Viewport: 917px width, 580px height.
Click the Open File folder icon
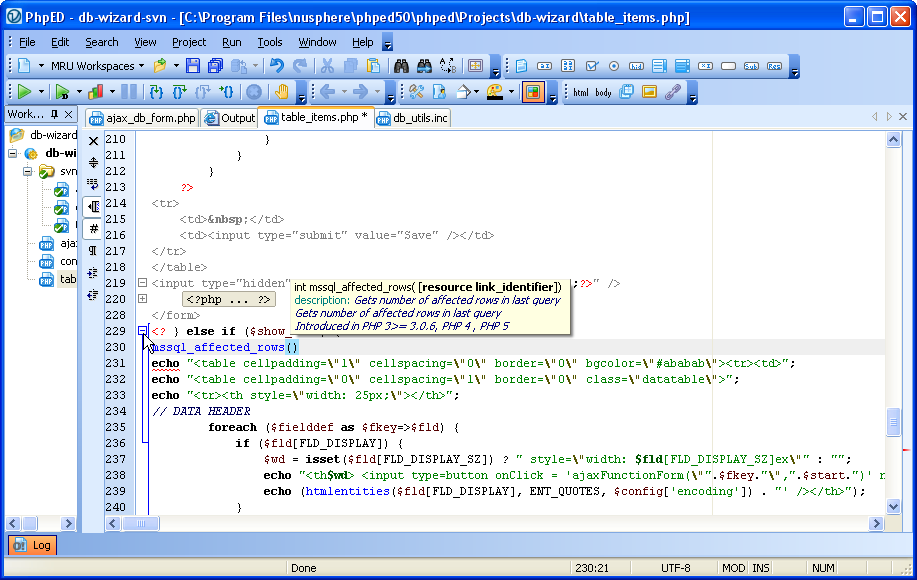click(x=160, y=66)
